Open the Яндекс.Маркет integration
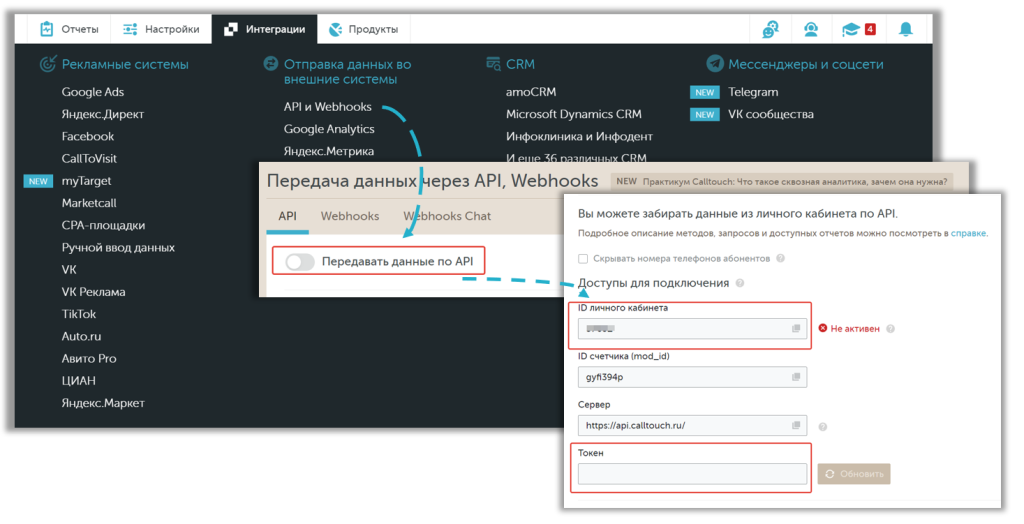This screenshot has height=524, width=1024. [x=103, y=403]
